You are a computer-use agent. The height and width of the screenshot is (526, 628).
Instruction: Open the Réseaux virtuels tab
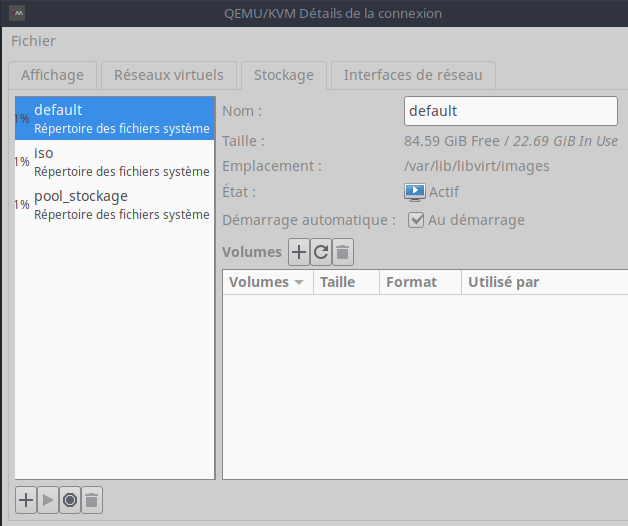pos(169,75)
